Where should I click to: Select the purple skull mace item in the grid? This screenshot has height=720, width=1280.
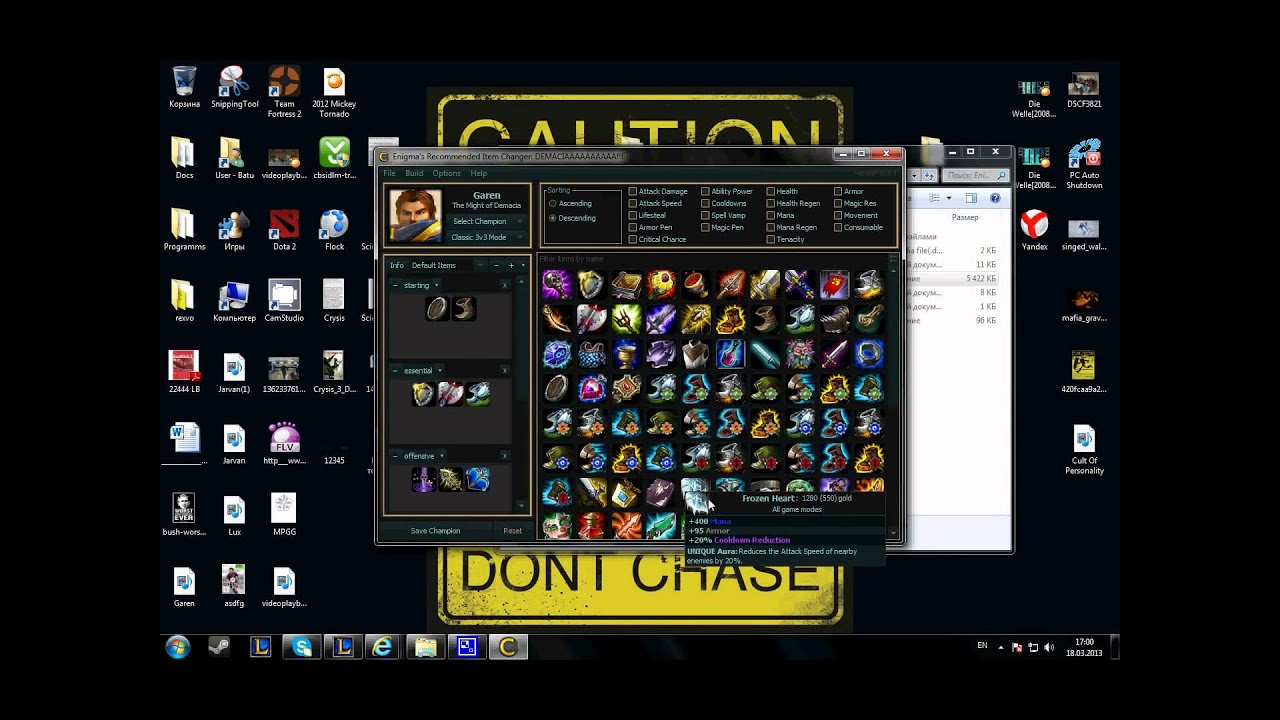(557, 285)
